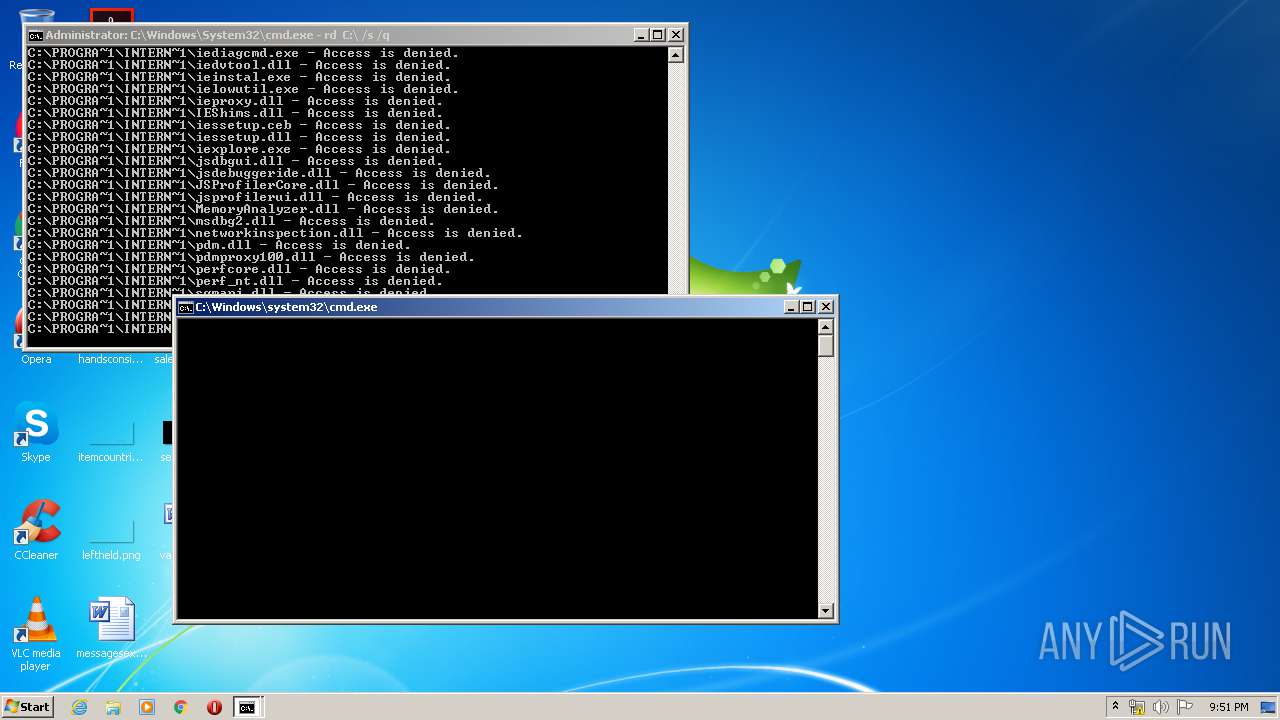Screen dimensions: 1280x720
Task: Open Skype desktop shortcut
Action: 36,432
